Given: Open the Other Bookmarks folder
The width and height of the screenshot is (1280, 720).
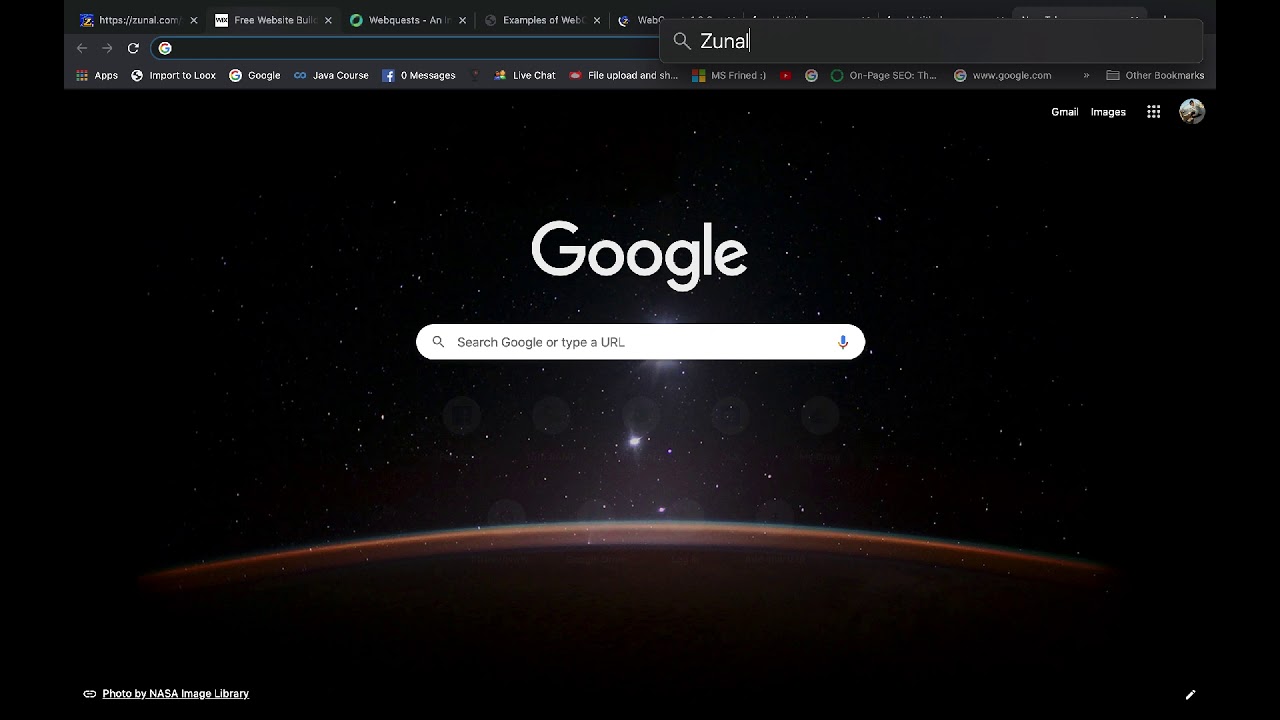Looking at the screenshot, I should coord(1155,75).
